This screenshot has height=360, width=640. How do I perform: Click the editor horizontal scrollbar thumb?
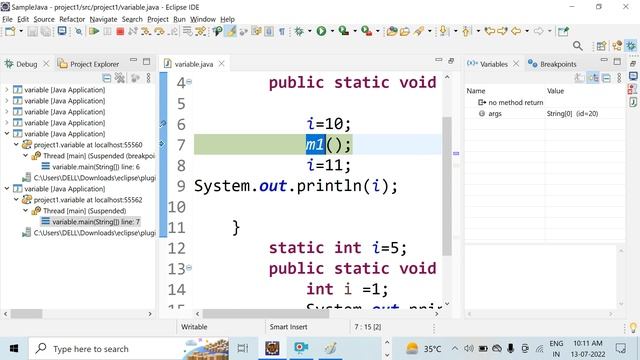[266, 314]
